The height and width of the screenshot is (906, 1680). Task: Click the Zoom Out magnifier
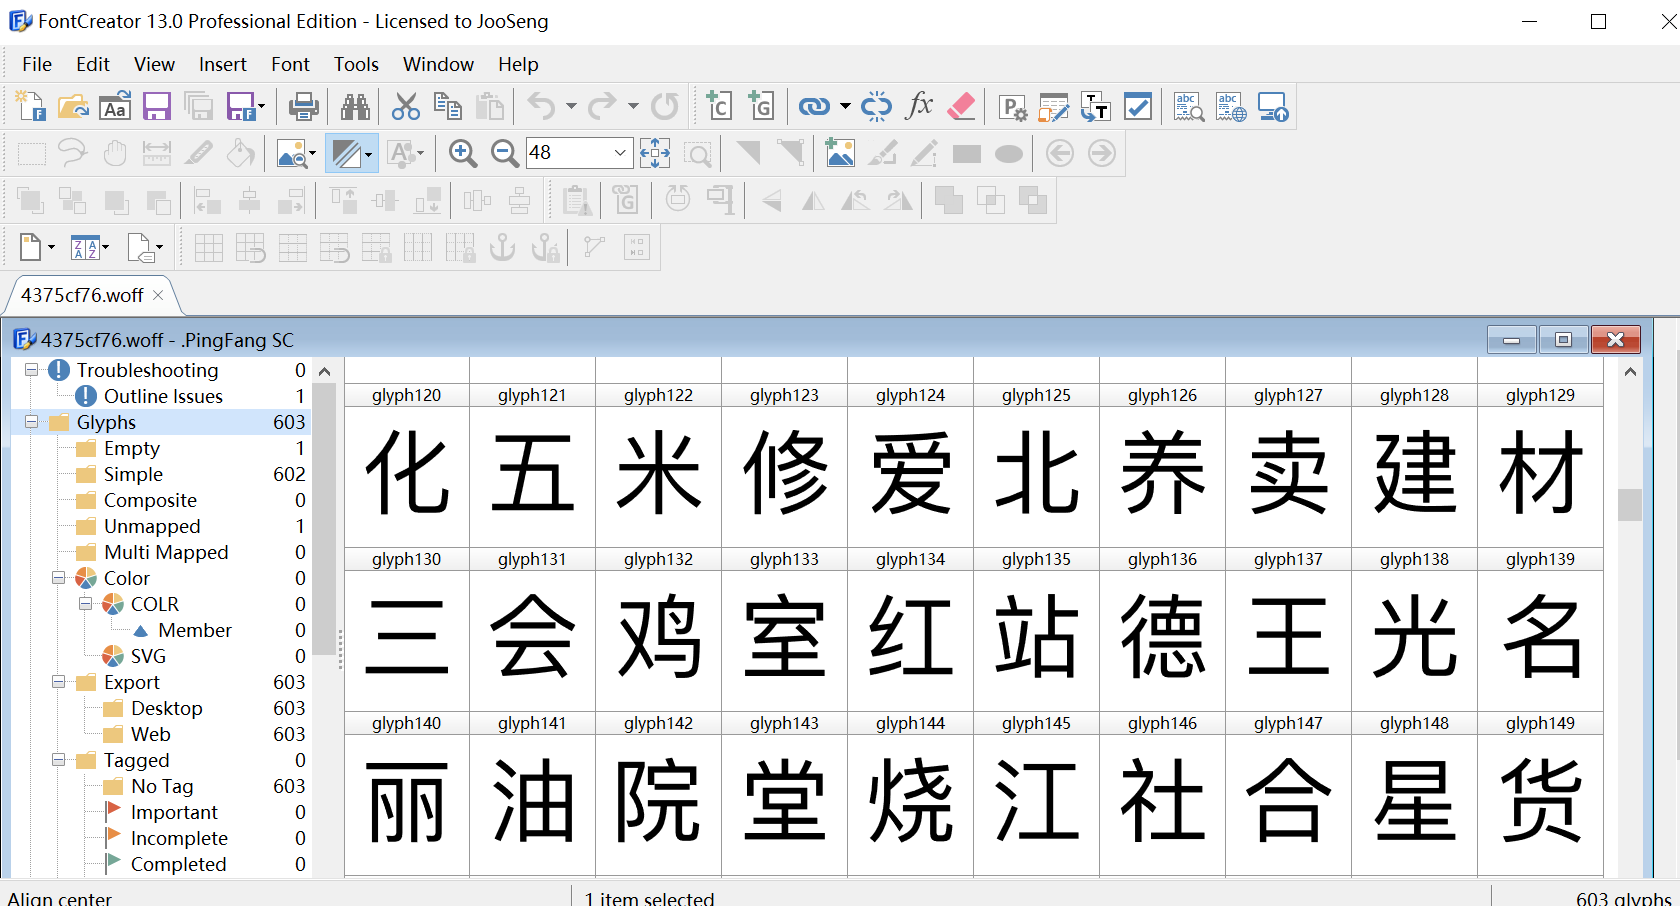point(505,153)
